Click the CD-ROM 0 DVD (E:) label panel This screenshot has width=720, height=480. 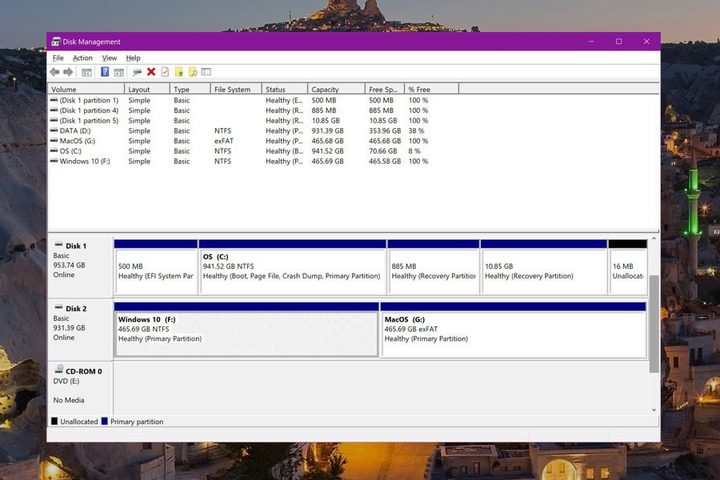[81, 388]
